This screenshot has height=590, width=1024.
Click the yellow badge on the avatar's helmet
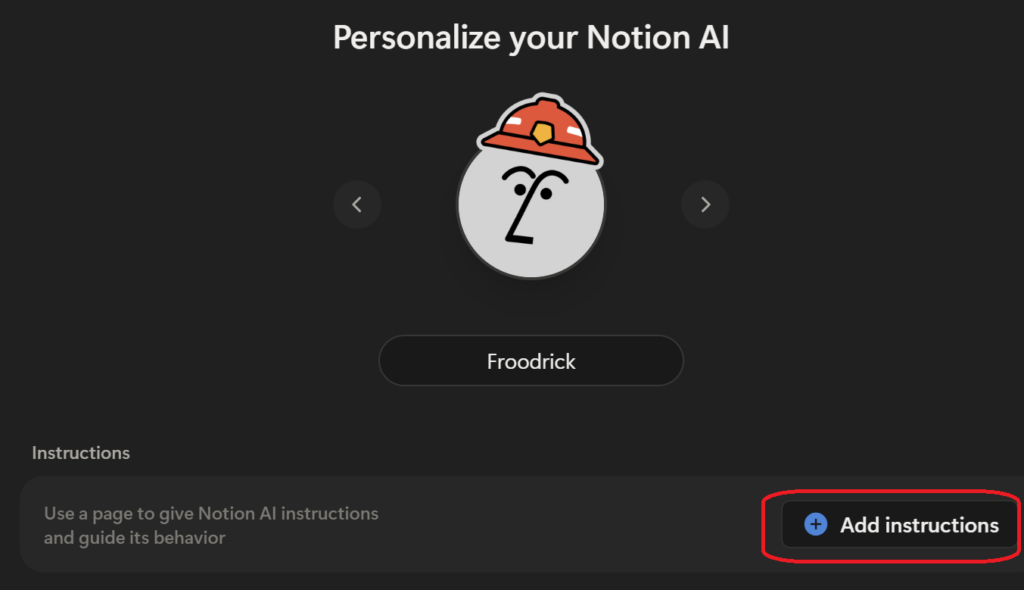click(542, 133)
